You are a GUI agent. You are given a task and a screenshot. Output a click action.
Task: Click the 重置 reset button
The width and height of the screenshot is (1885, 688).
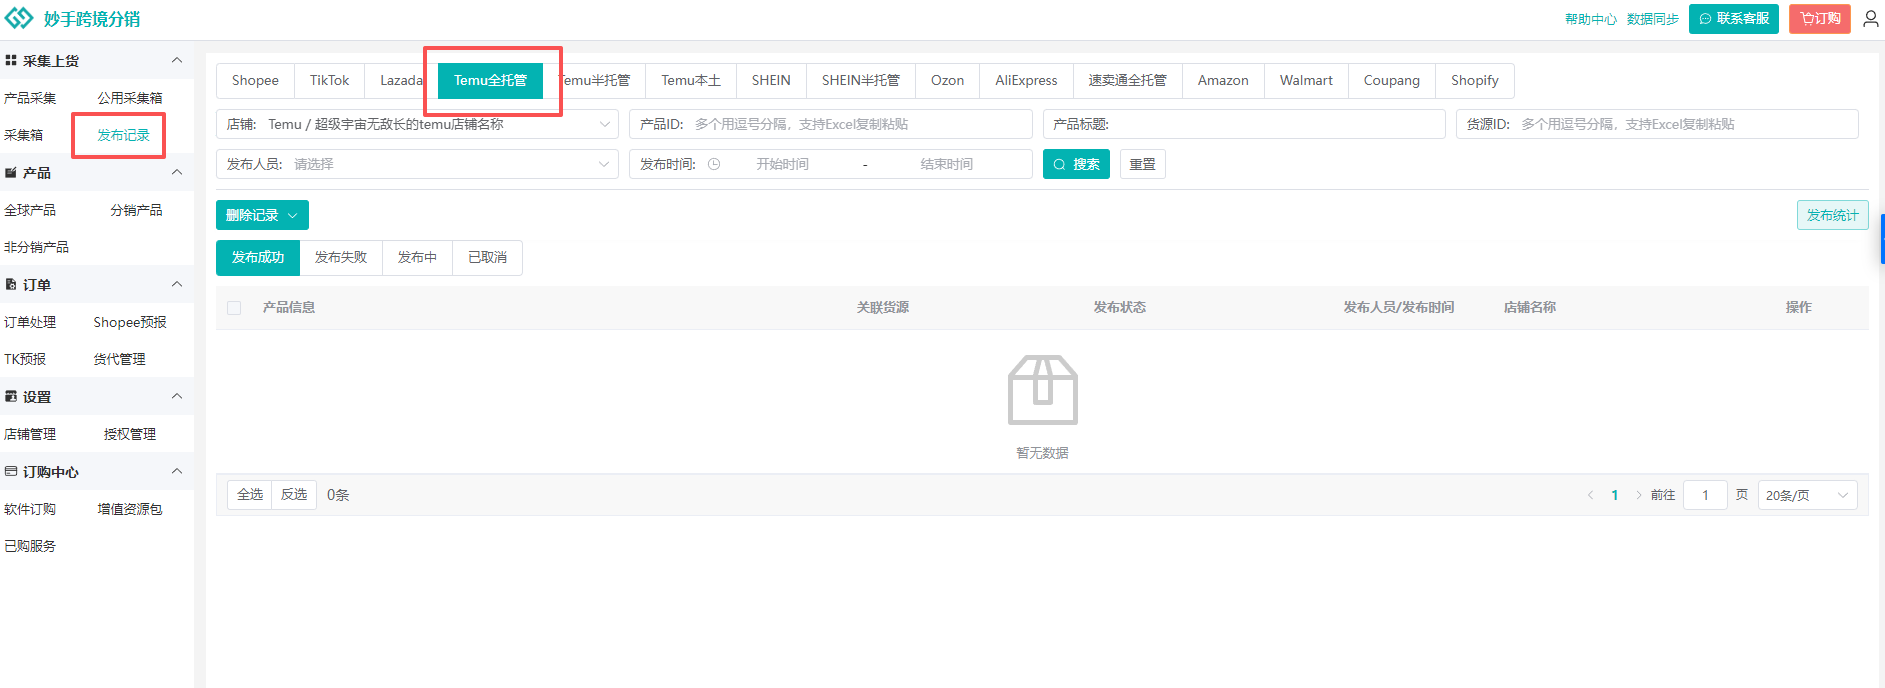point(1142,164)
